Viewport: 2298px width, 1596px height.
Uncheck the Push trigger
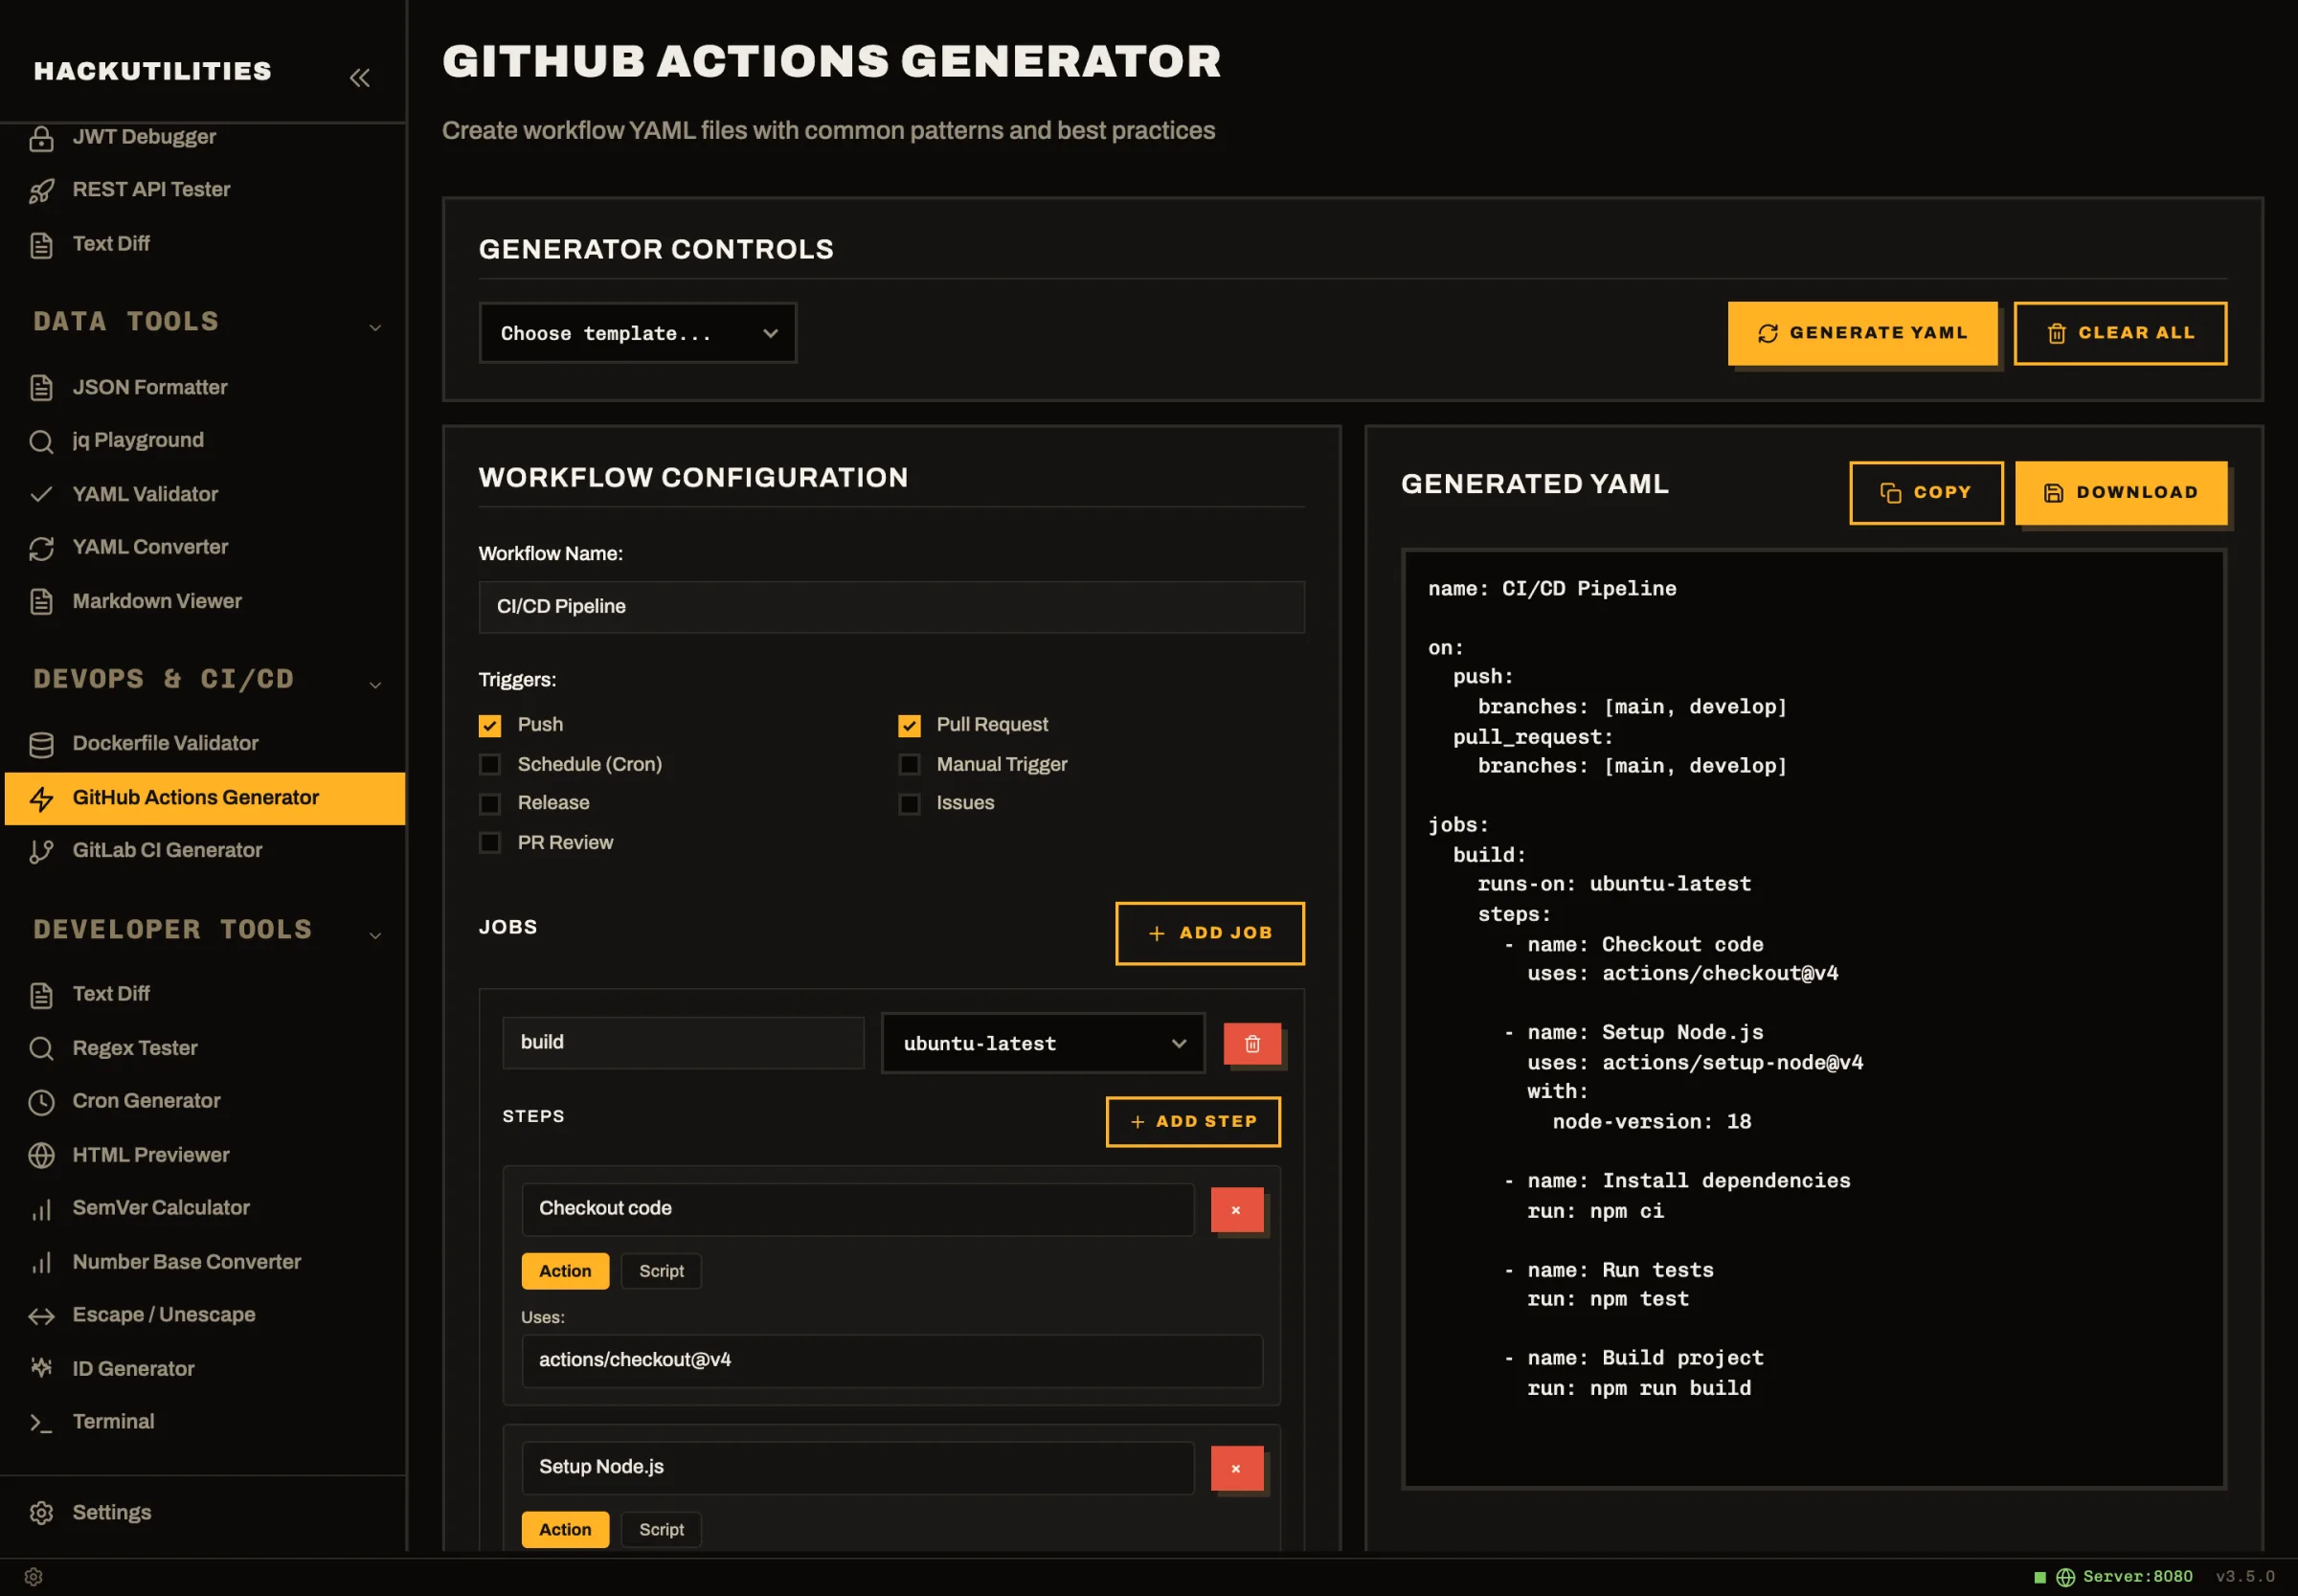(x=490, y=725)
